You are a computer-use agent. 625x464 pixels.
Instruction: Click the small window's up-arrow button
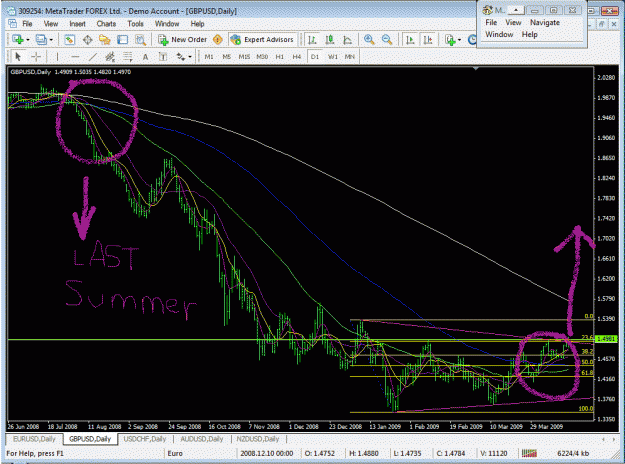tap(516, 10)
